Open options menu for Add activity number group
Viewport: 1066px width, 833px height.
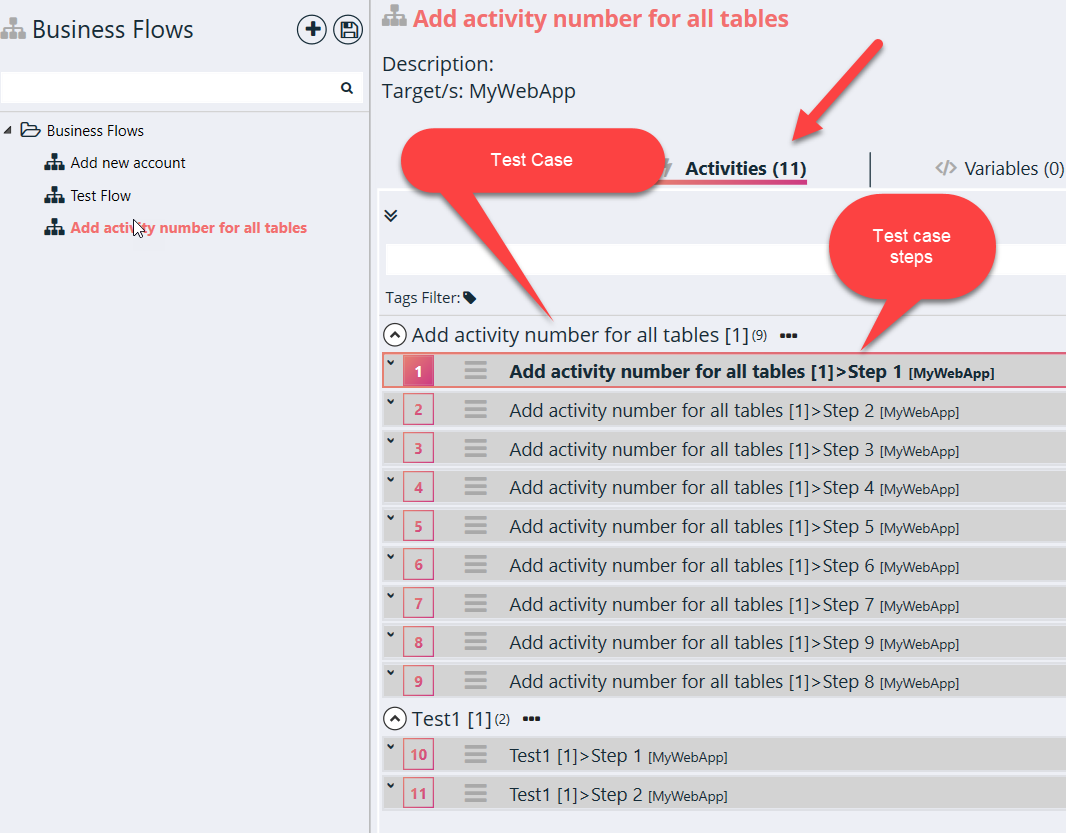tap(788, 335)
